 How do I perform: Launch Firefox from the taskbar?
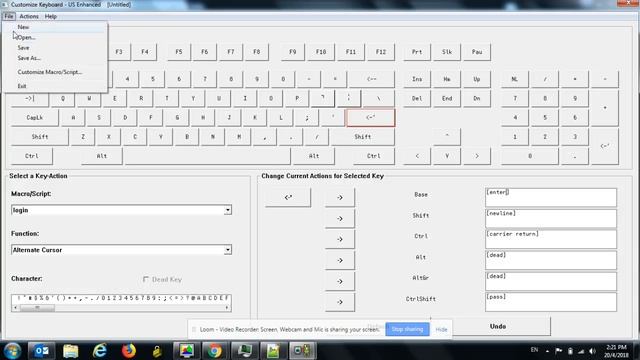tap(129, 351)
